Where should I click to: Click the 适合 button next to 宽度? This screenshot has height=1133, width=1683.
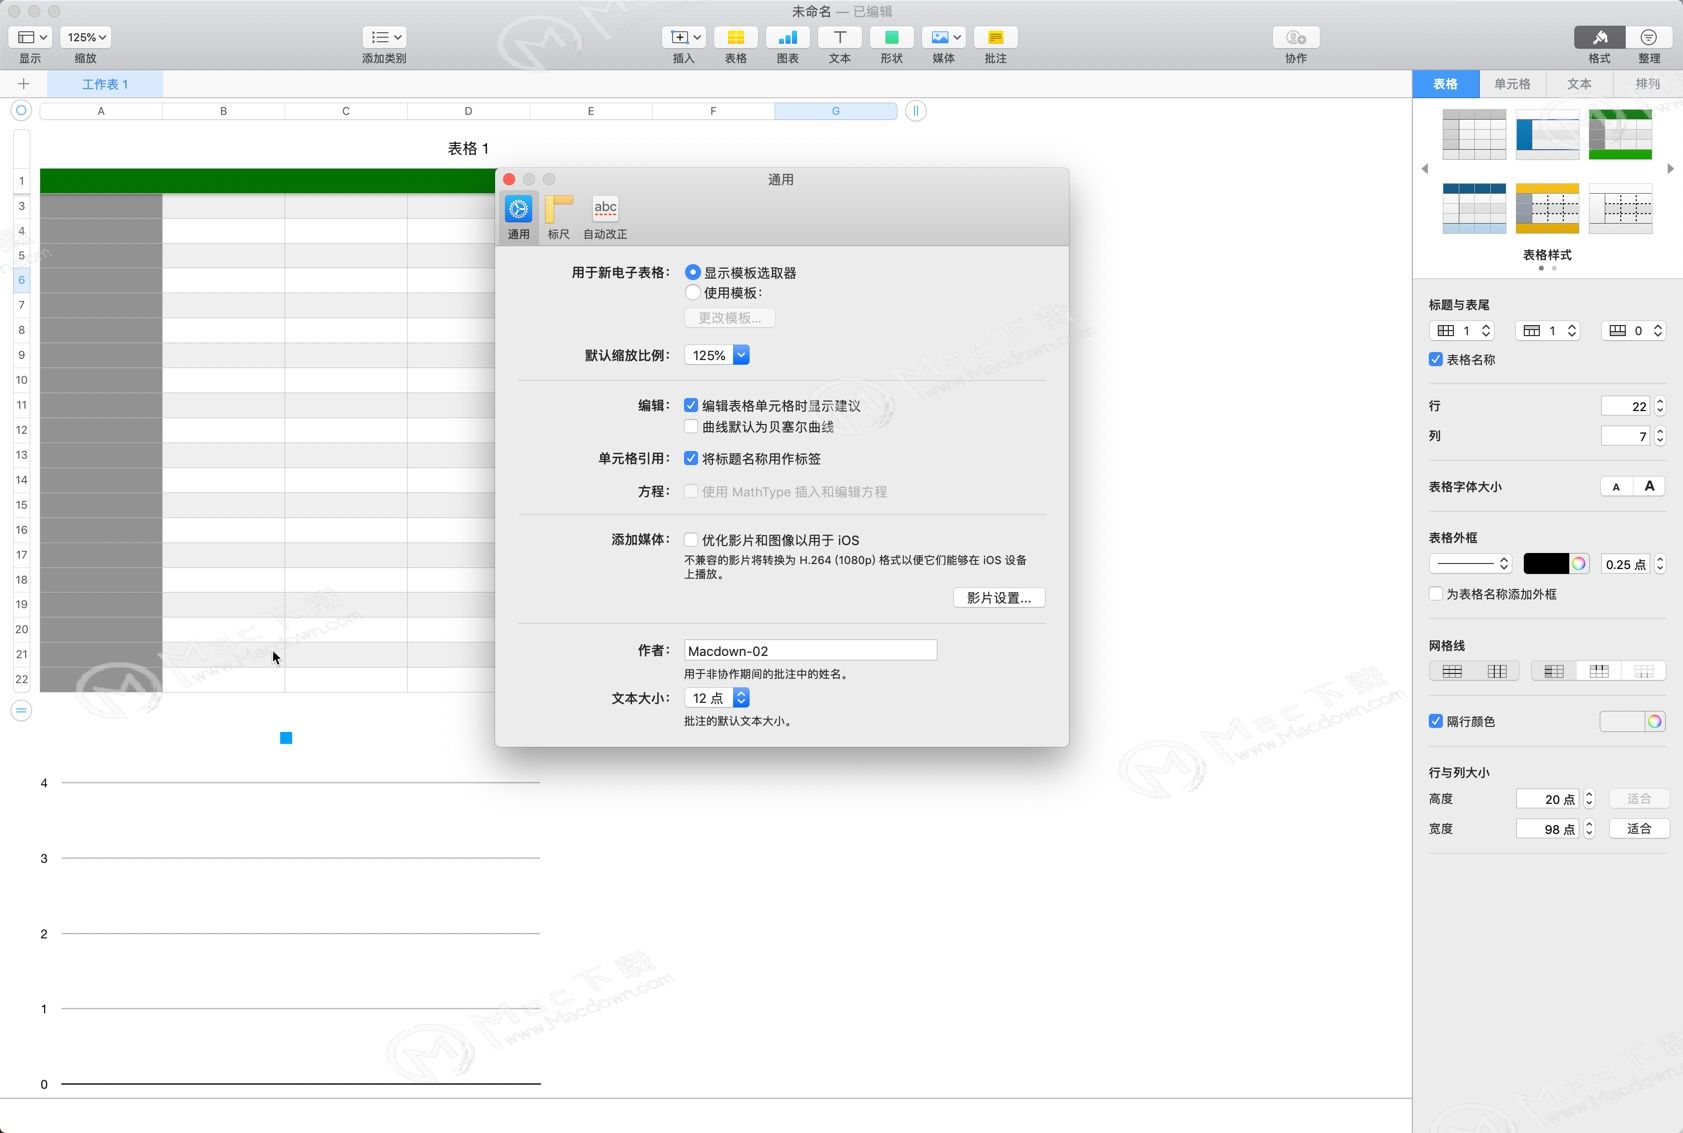[x=1638, y=829]
